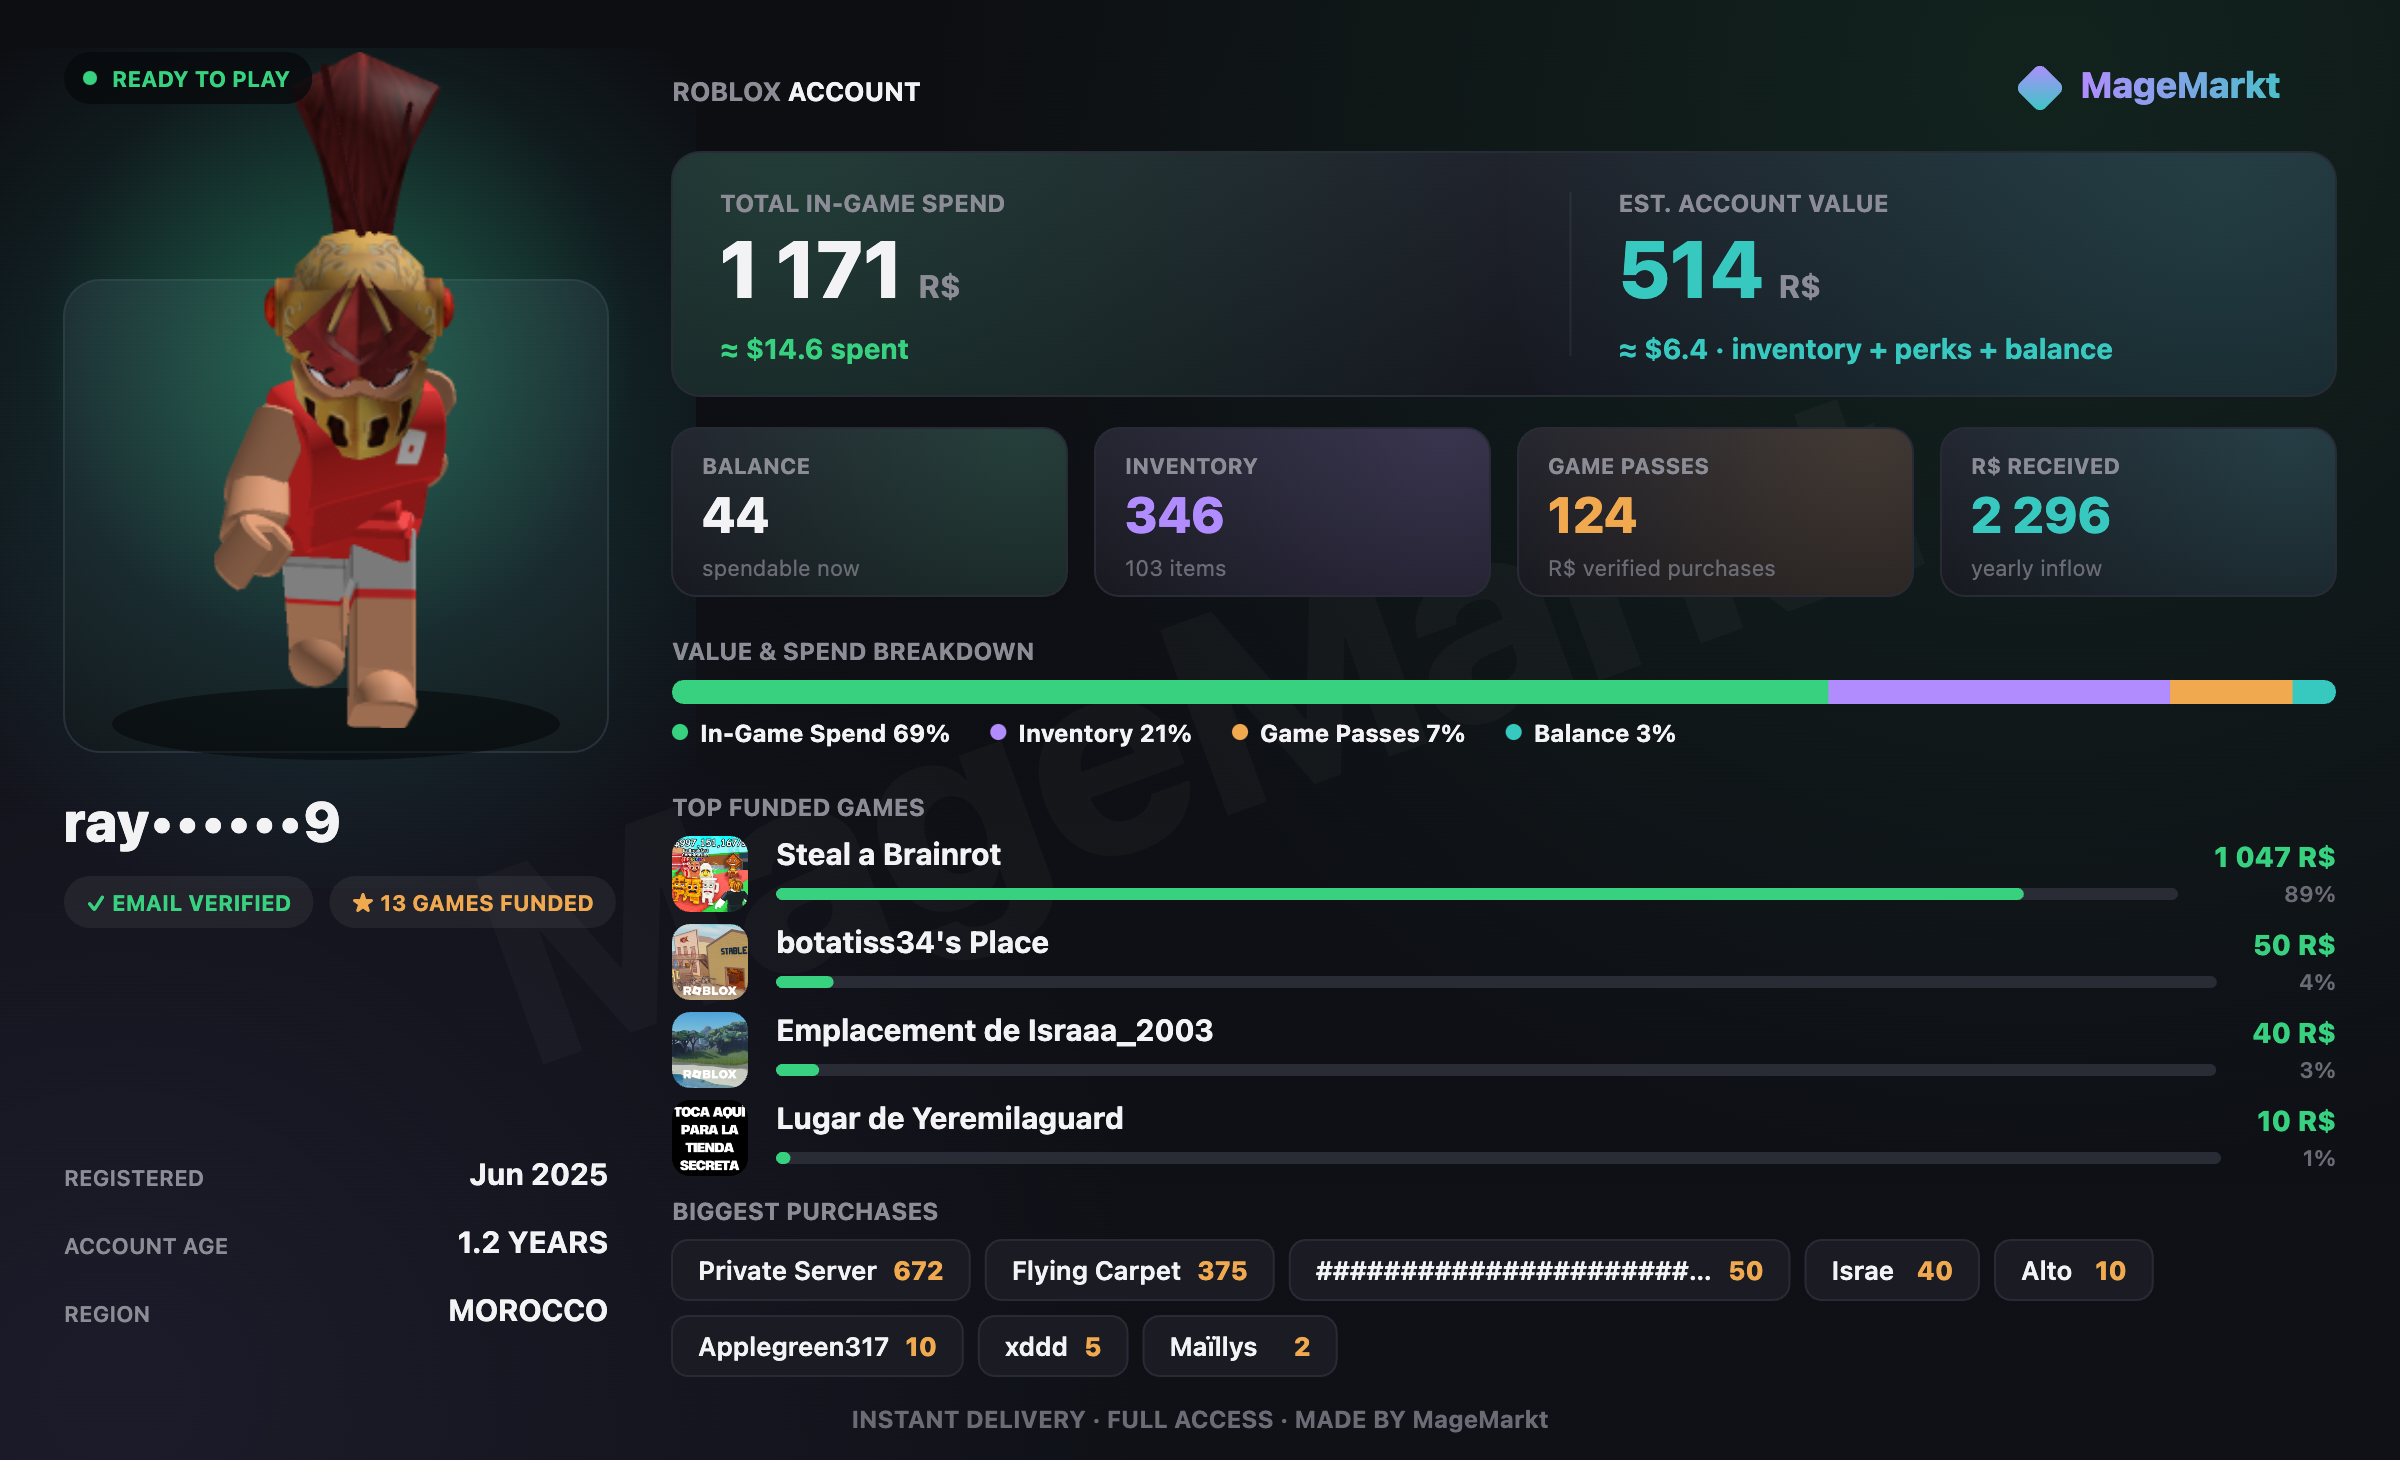2400x1460 pixels.
Task: Click the star icon in Games Funded badge
Action: [x=362, y=903]
